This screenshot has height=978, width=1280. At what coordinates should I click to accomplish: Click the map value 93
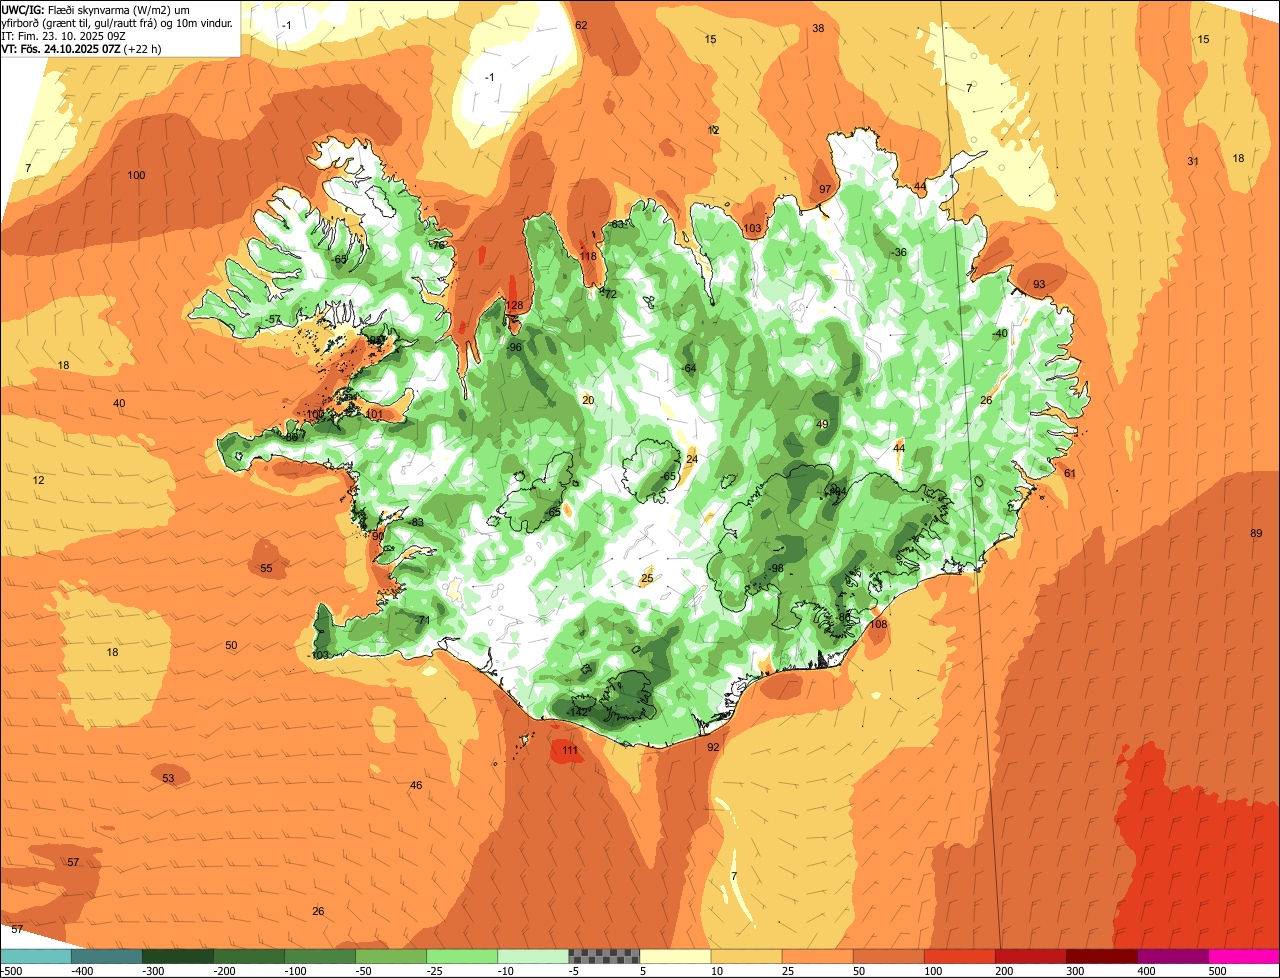pyautogui.click(x=1039, y=285)
